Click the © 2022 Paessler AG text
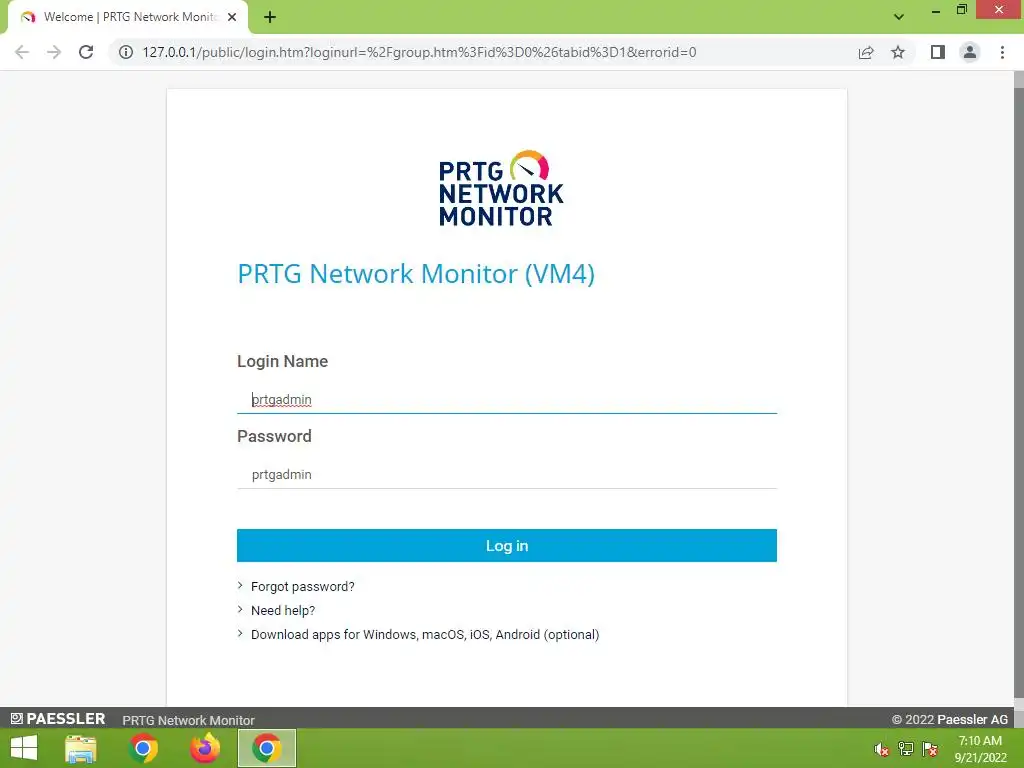This screenshot has height=768, width=1024. [950, 719]
